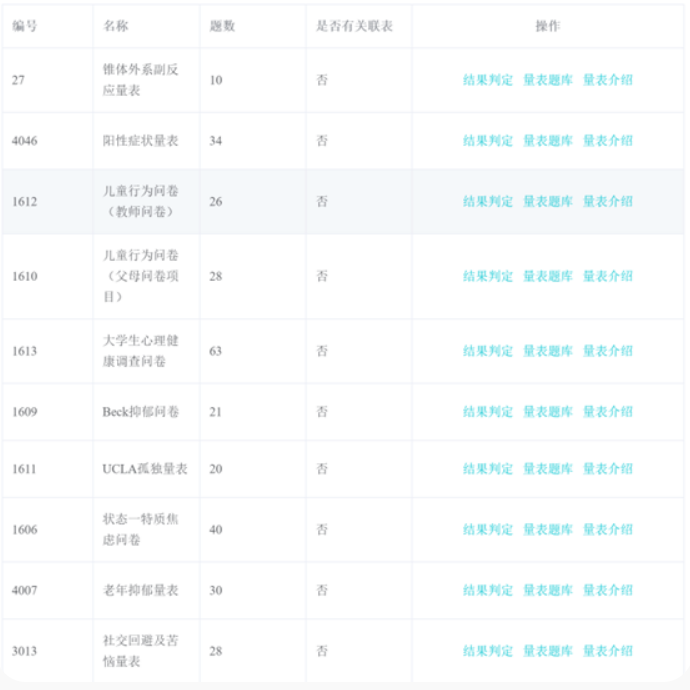Open 结果判定 for 锥体外系副反应量表
This screenshot has width=690, height=690.
pos(487,80)
